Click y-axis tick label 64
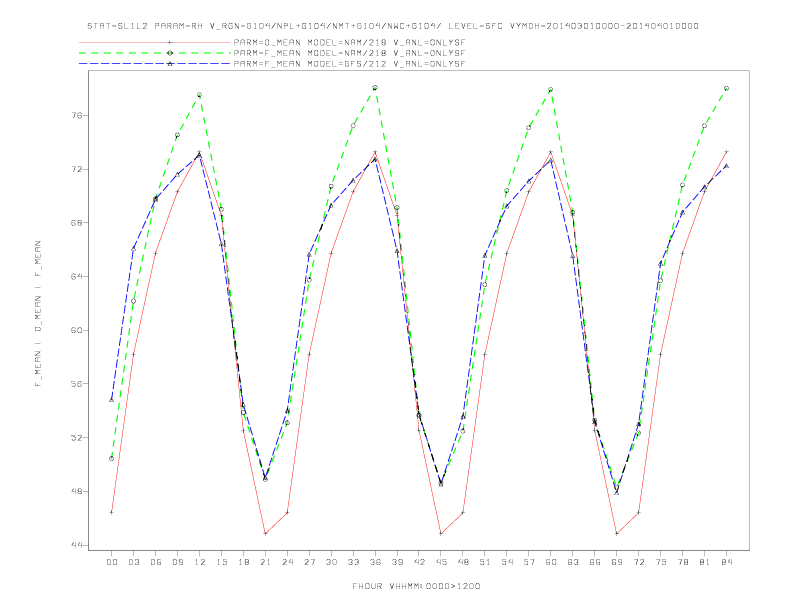The image size is (792, 612). point(76,277)
